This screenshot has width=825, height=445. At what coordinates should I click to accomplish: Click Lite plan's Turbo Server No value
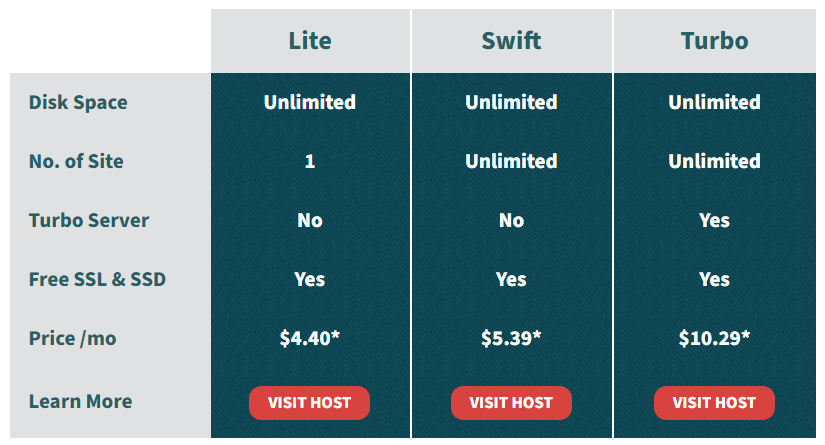click(x=310, y=220)
